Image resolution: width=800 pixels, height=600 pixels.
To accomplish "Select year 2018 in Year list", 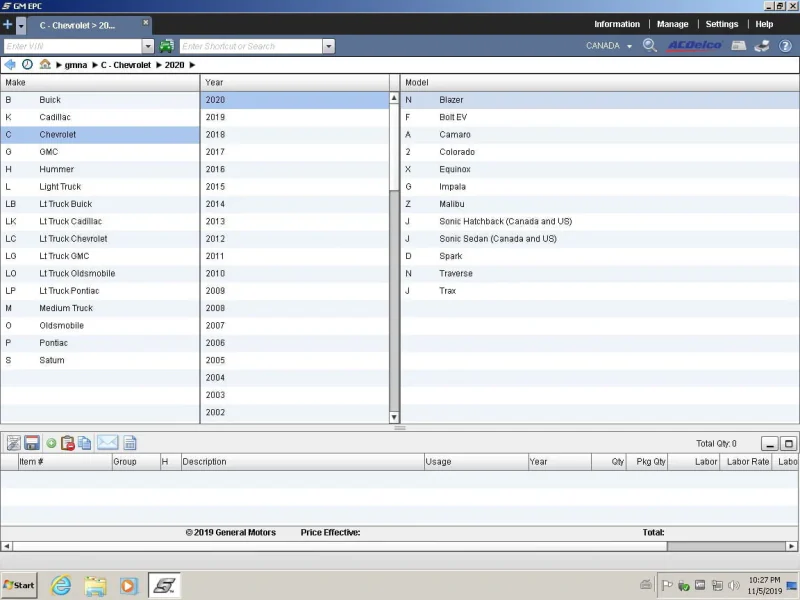I will click(x=295, y=135).
